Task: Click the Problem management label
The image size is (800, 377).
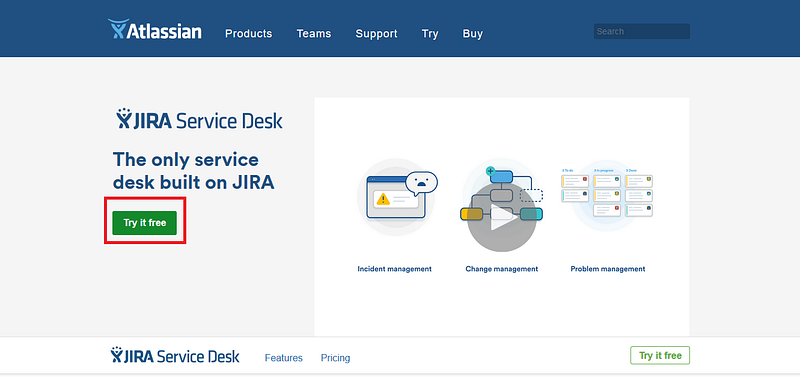Action: click(608, 269)
